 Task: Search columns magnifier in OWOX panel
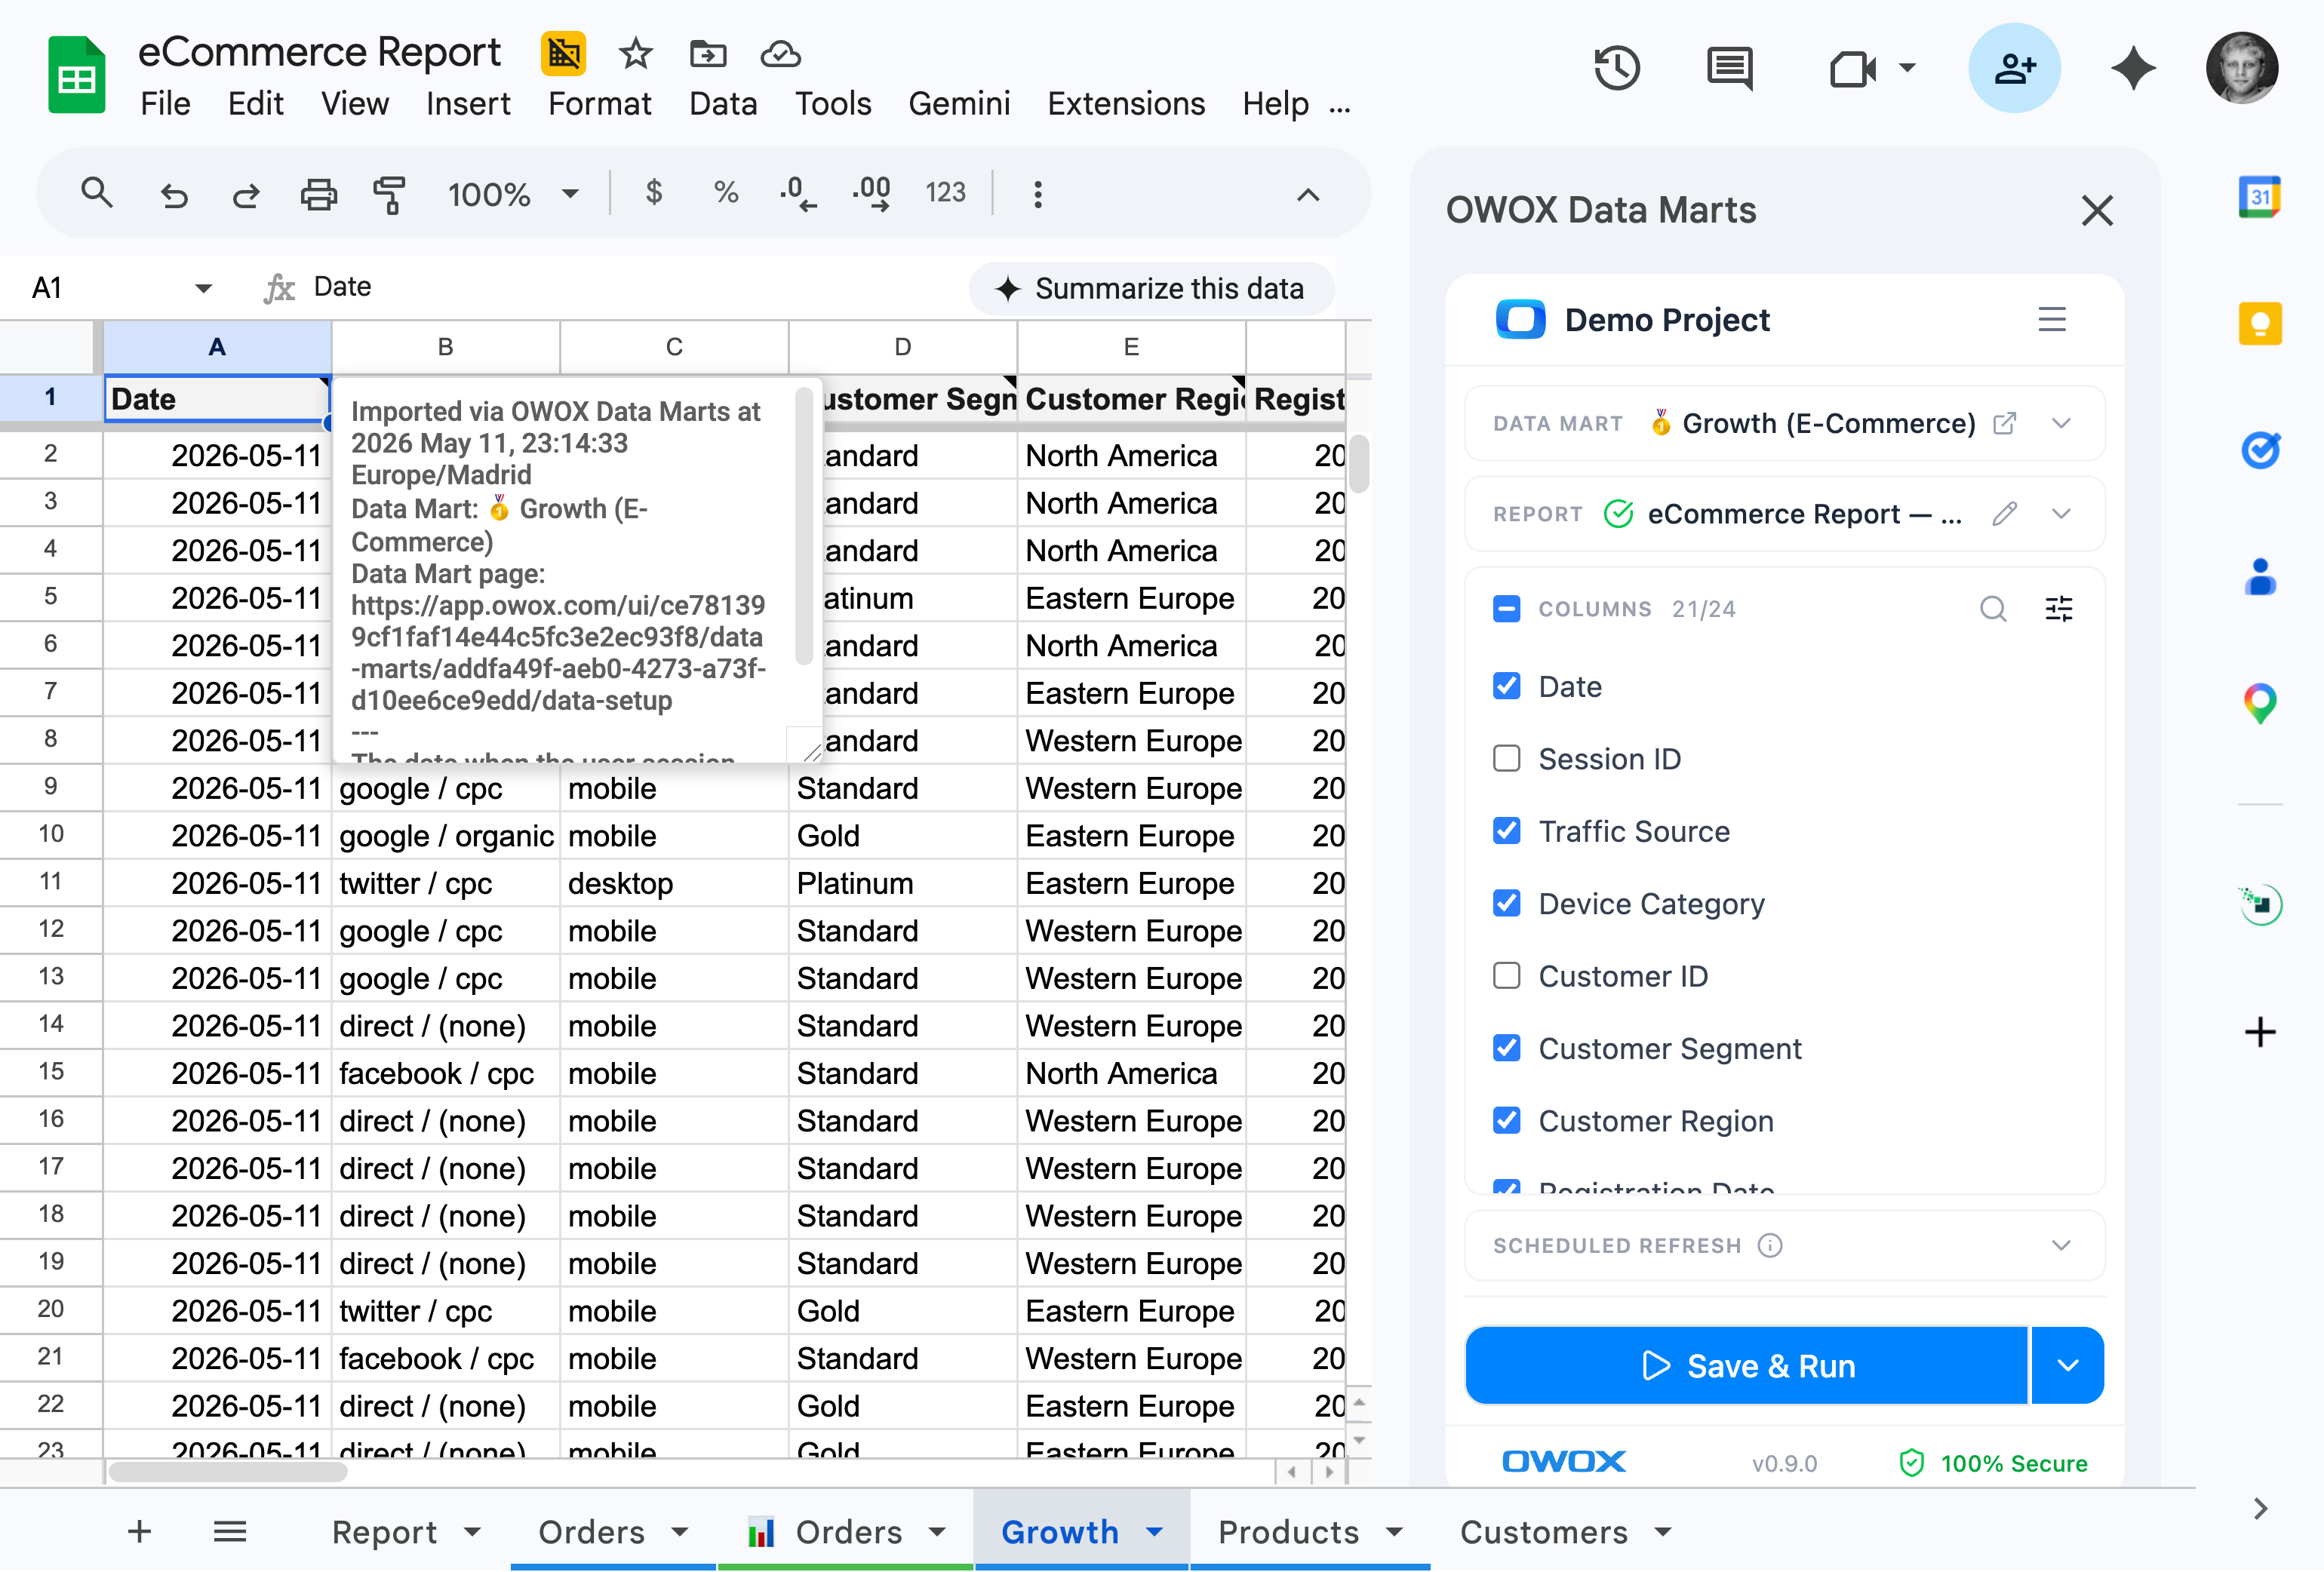(1993, 608)
